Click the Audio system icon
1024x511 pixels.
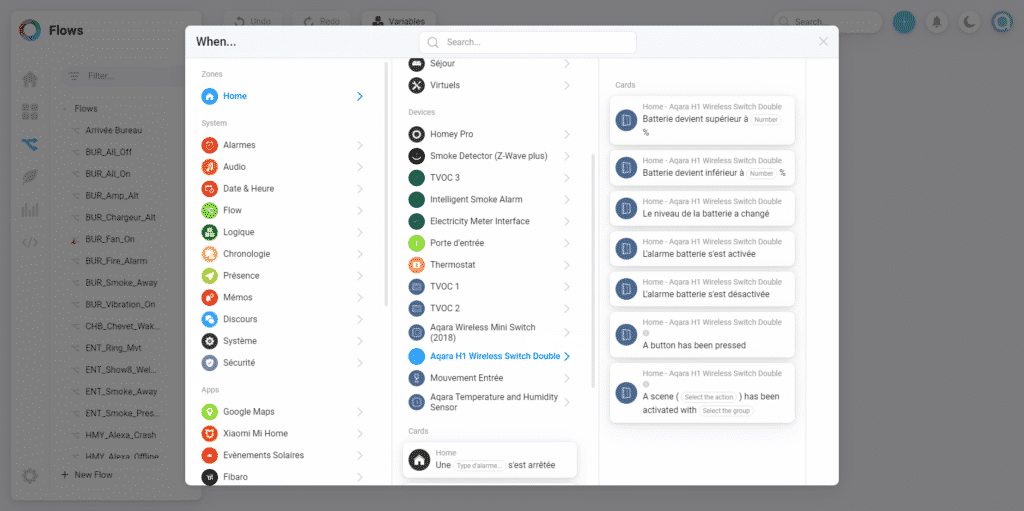coord(210,167)
